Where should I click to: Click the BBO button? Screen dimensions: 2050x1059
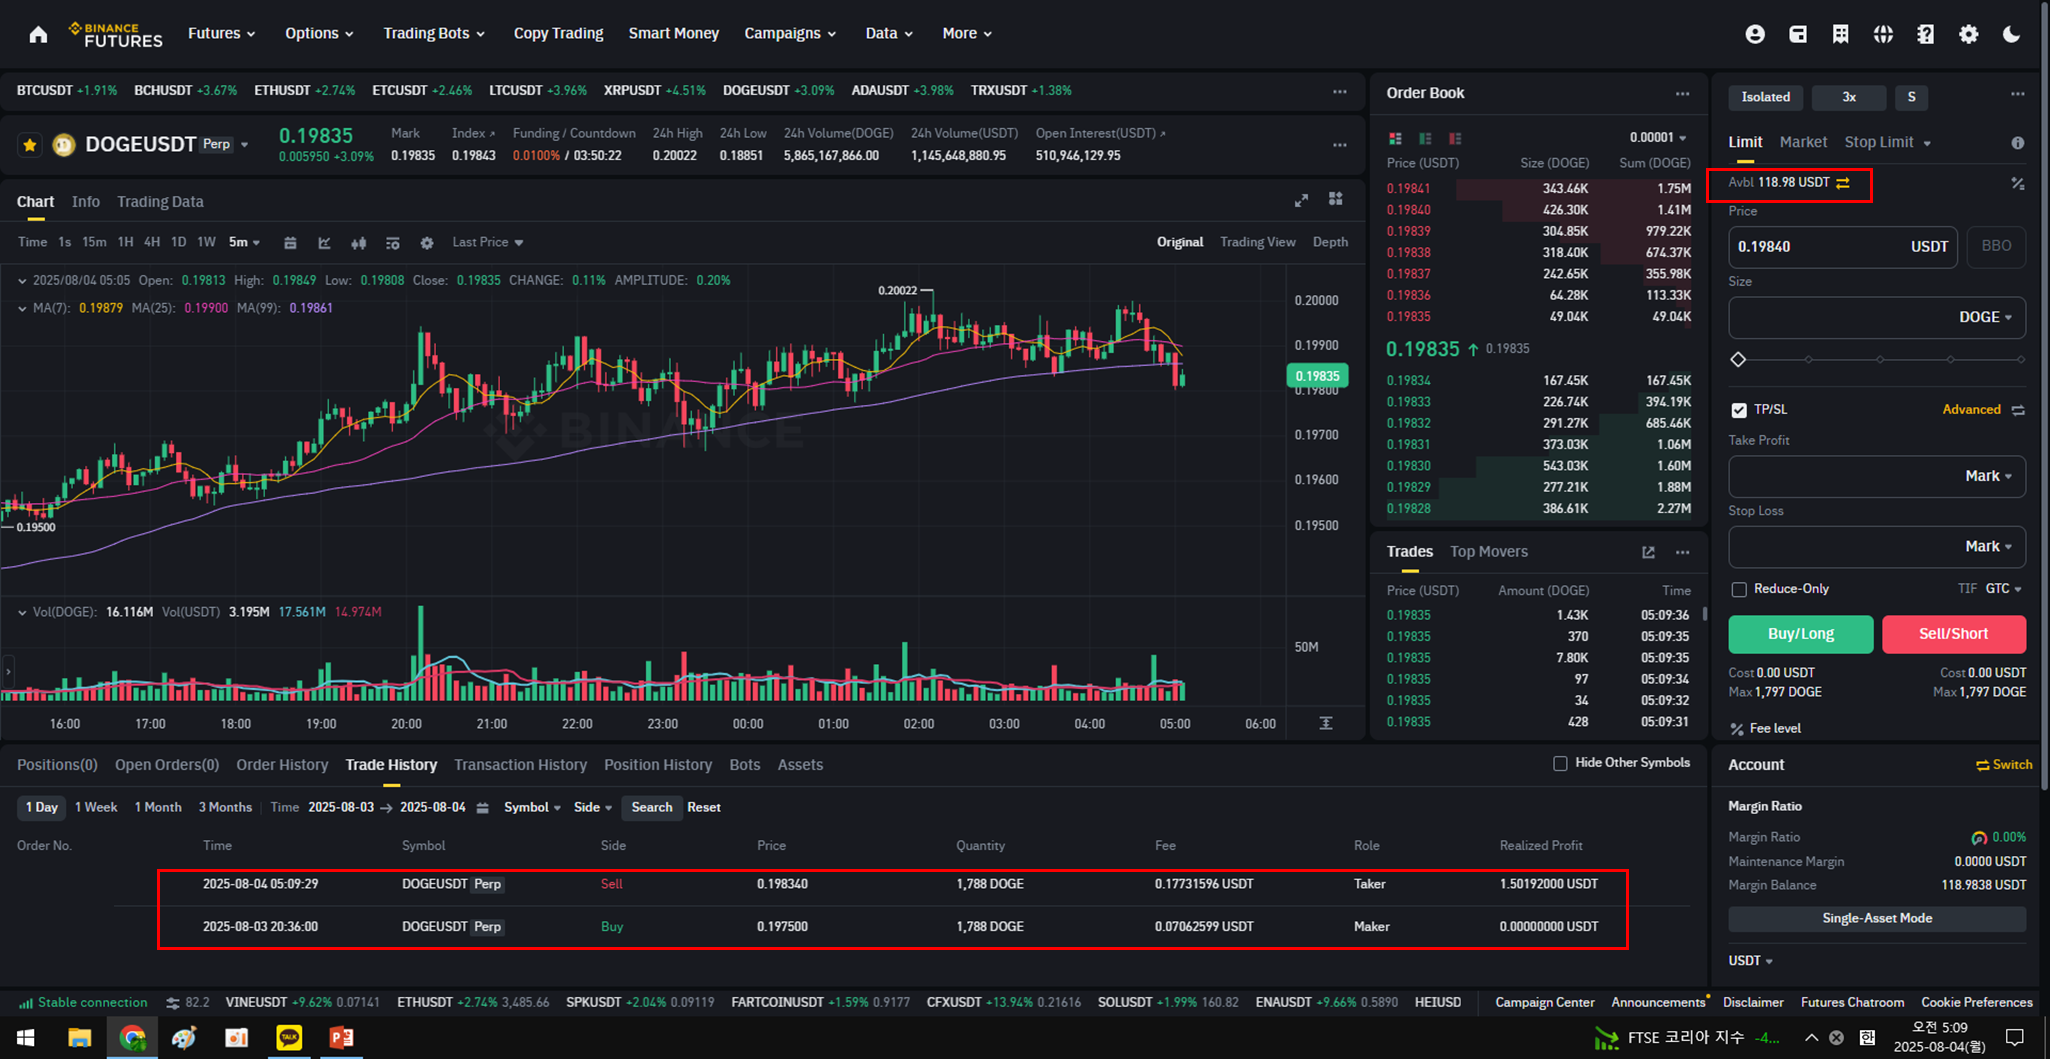[x=1996, y=246]
